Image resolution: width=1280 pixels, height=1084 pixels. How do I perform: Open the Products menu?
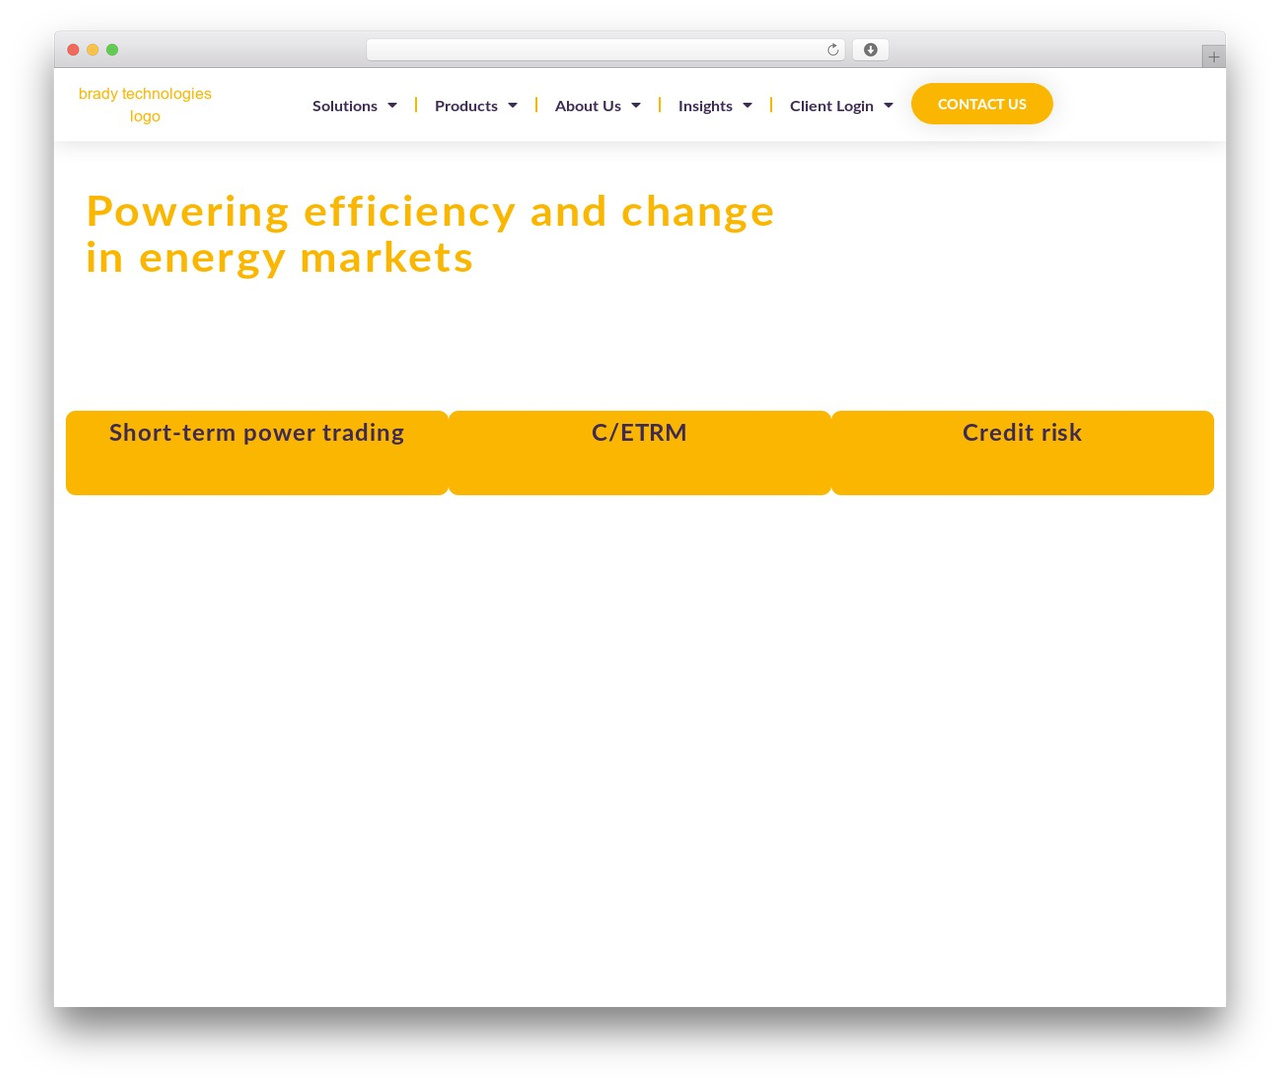tap(466, 106)
